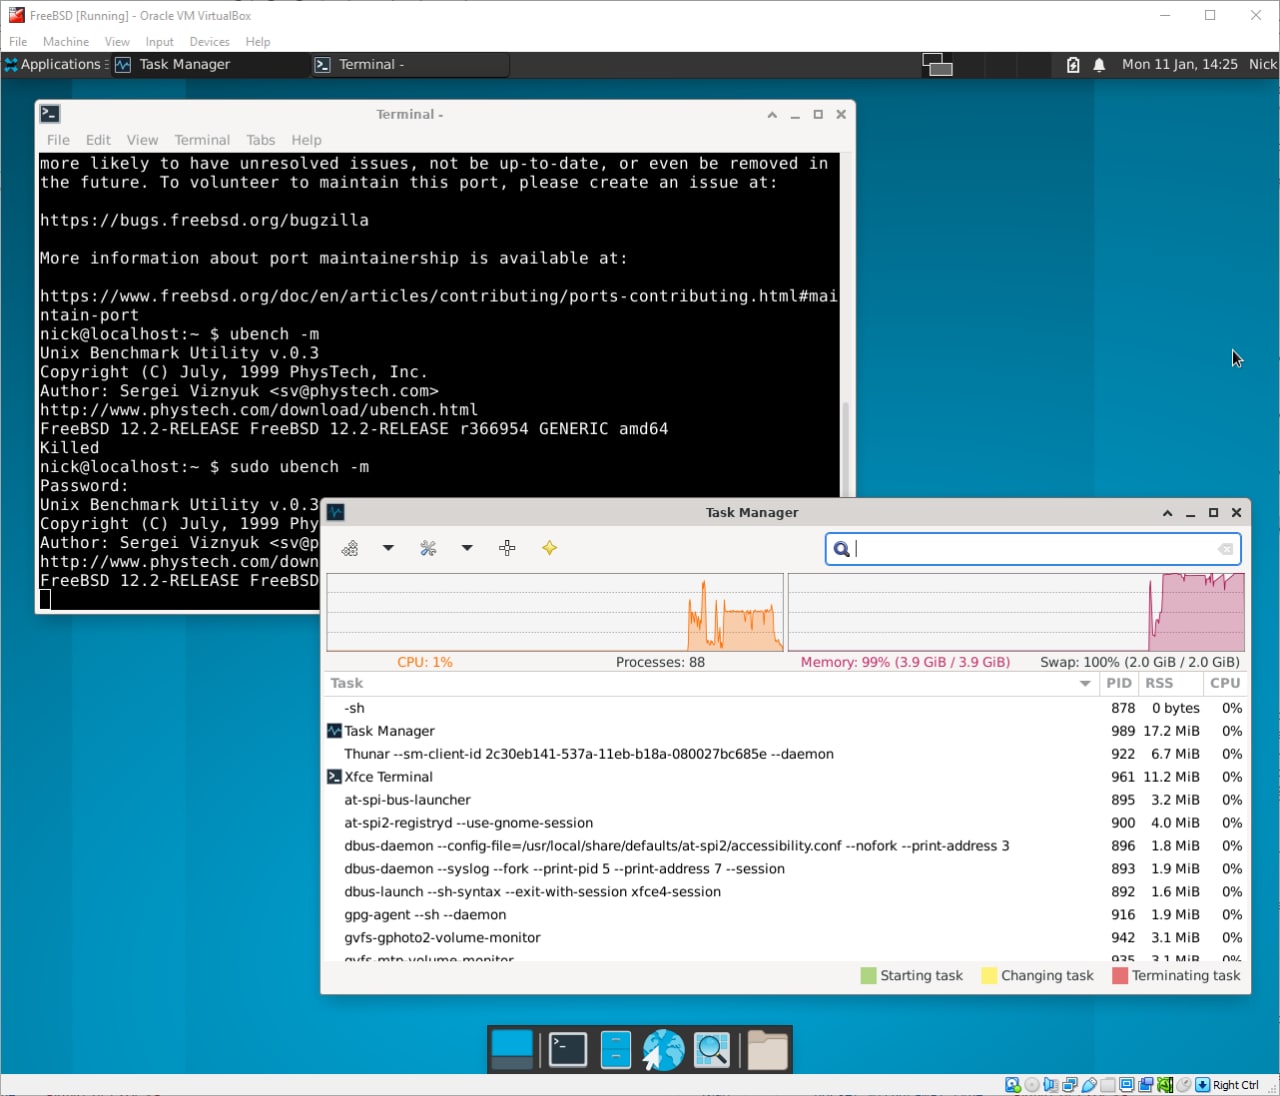
Task: Open the Terminal Help menu
Action: coord(306,140)
